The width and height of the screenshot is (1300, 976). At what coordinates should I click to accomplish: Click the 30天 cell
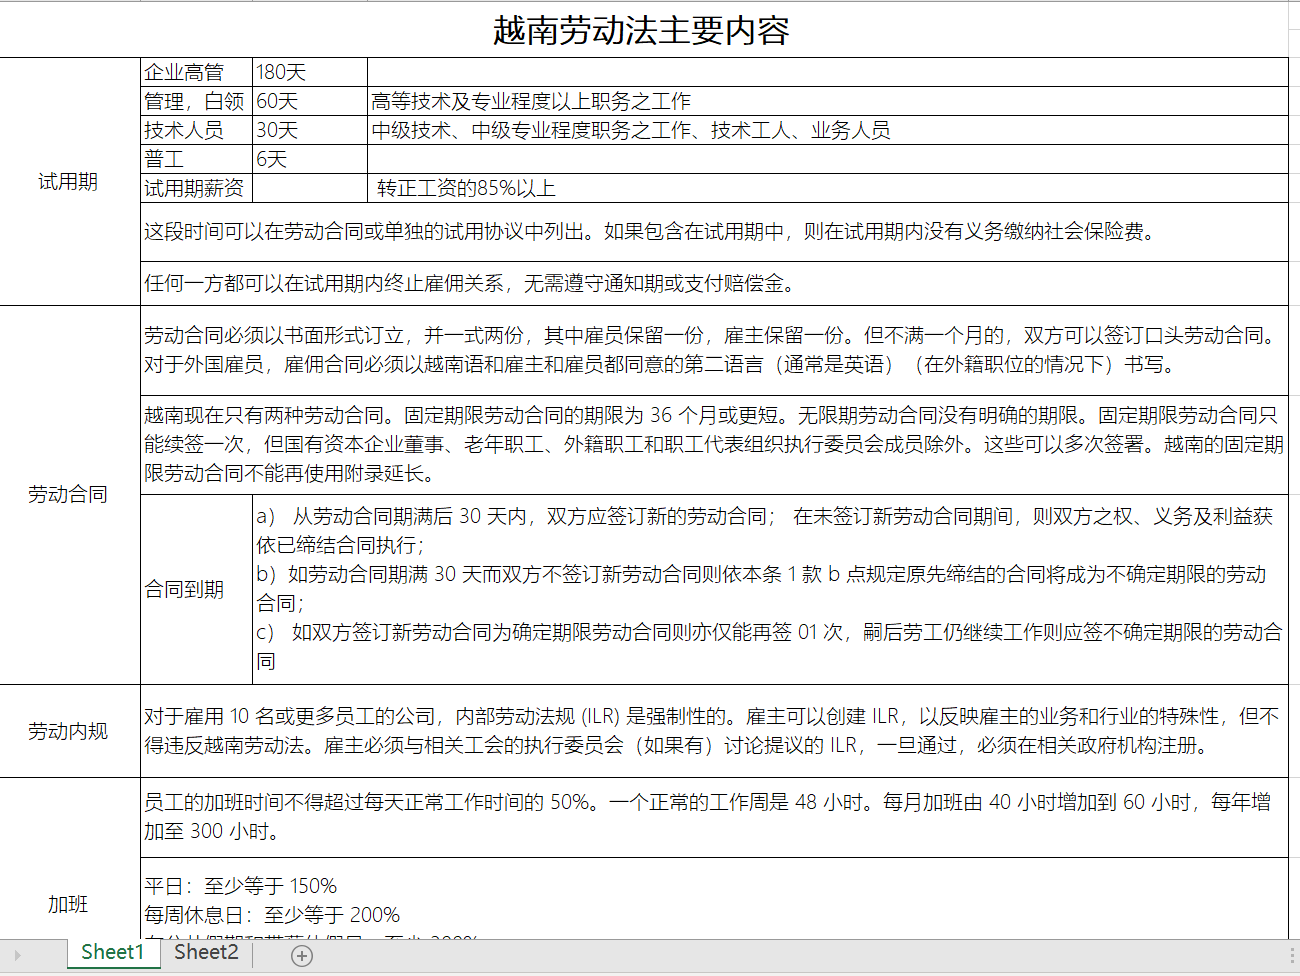pyautogui.click(x=310, y=130)
